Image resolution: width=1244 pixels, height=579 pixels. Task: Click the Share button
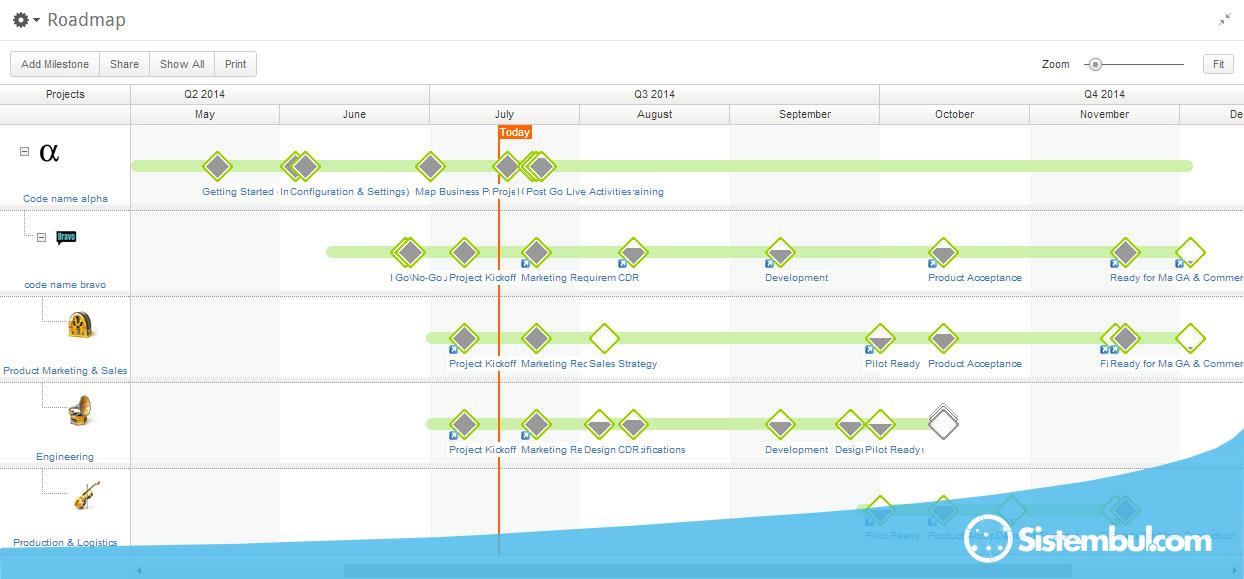(124, 64)
